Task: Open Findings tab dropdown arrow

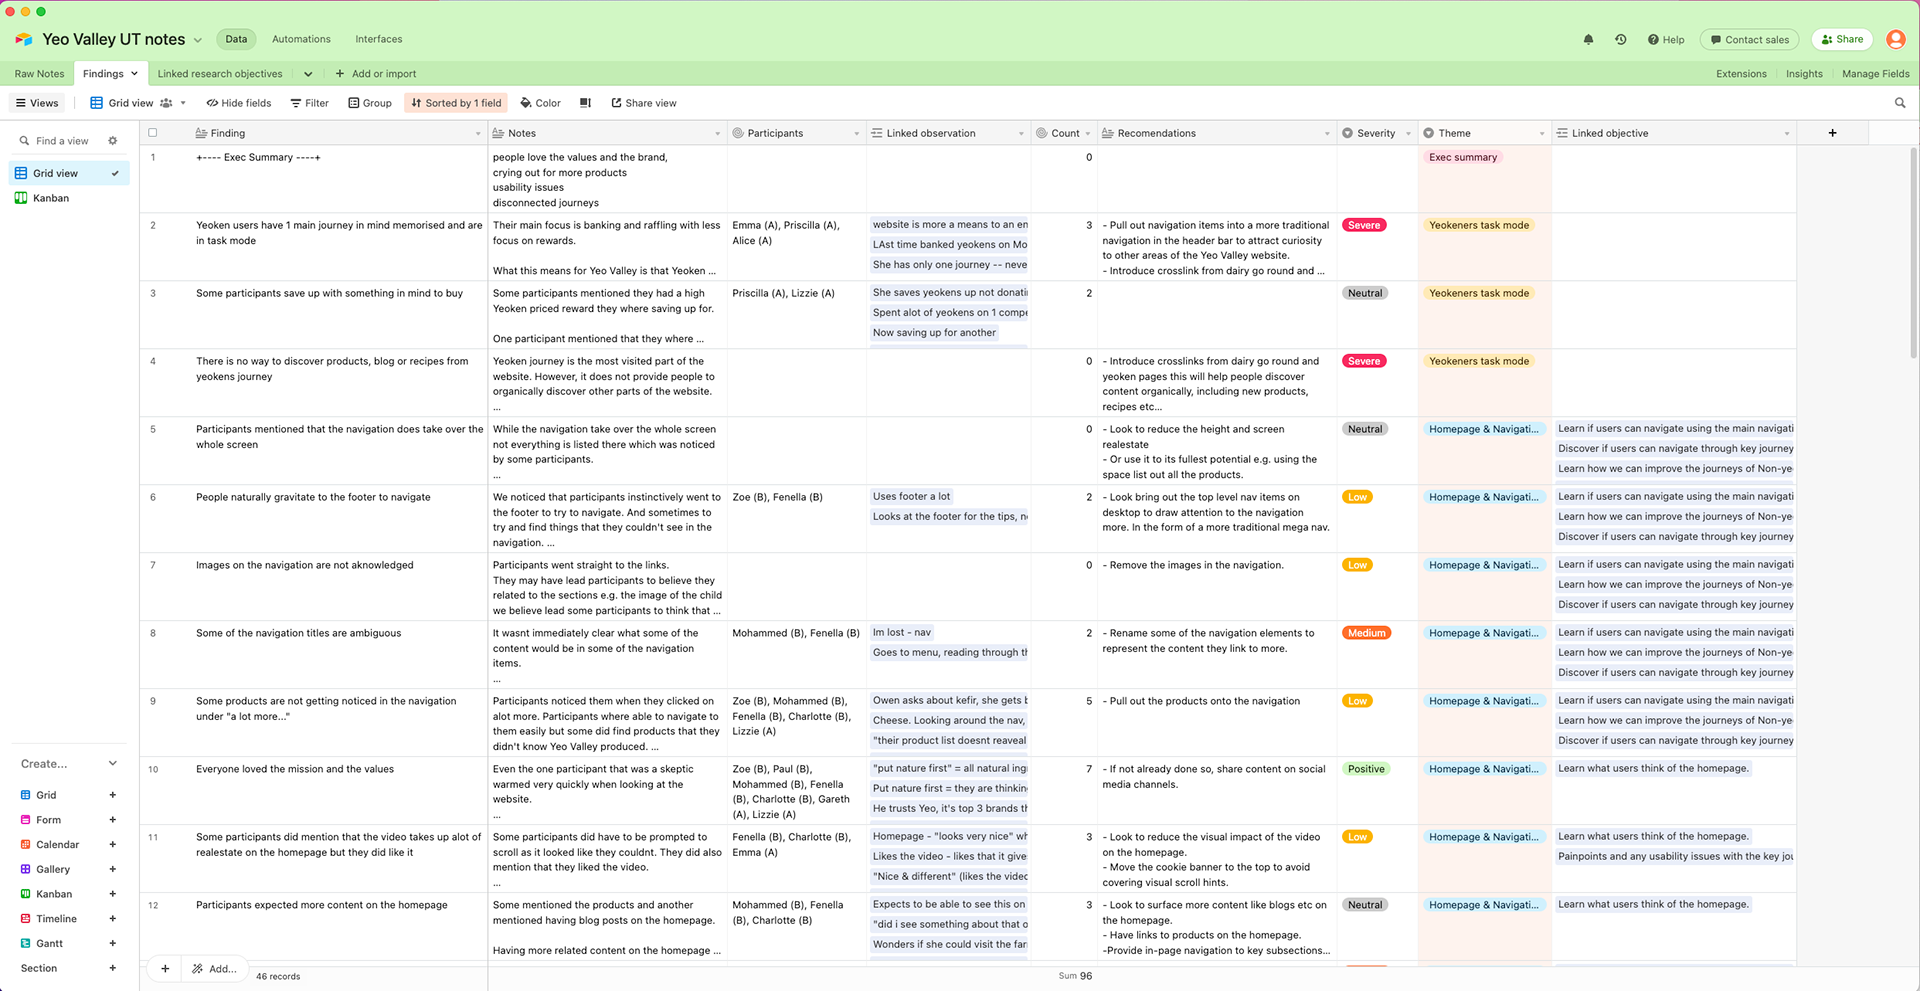Action: 134,74
